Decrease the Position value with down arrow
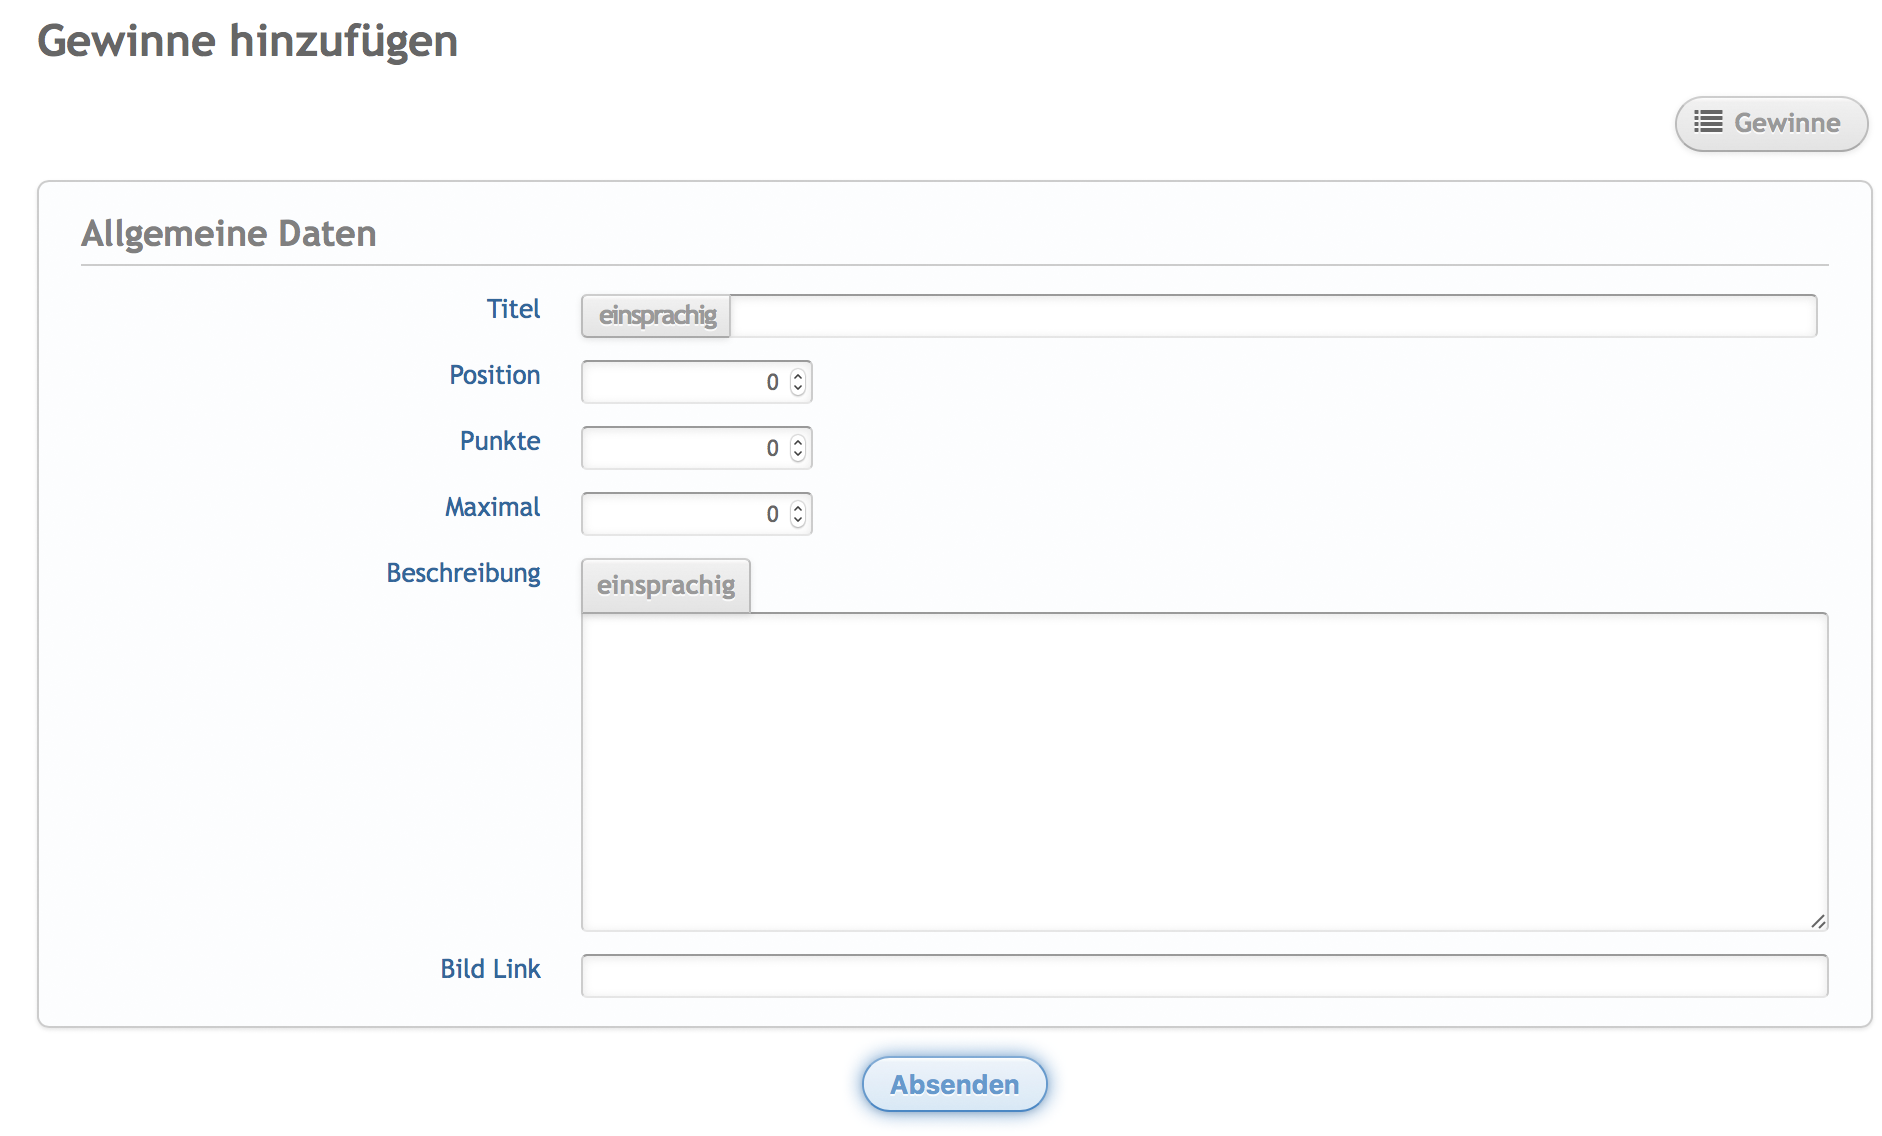1882x1136 pixels. pyautogui.click(x=798, y=388)
